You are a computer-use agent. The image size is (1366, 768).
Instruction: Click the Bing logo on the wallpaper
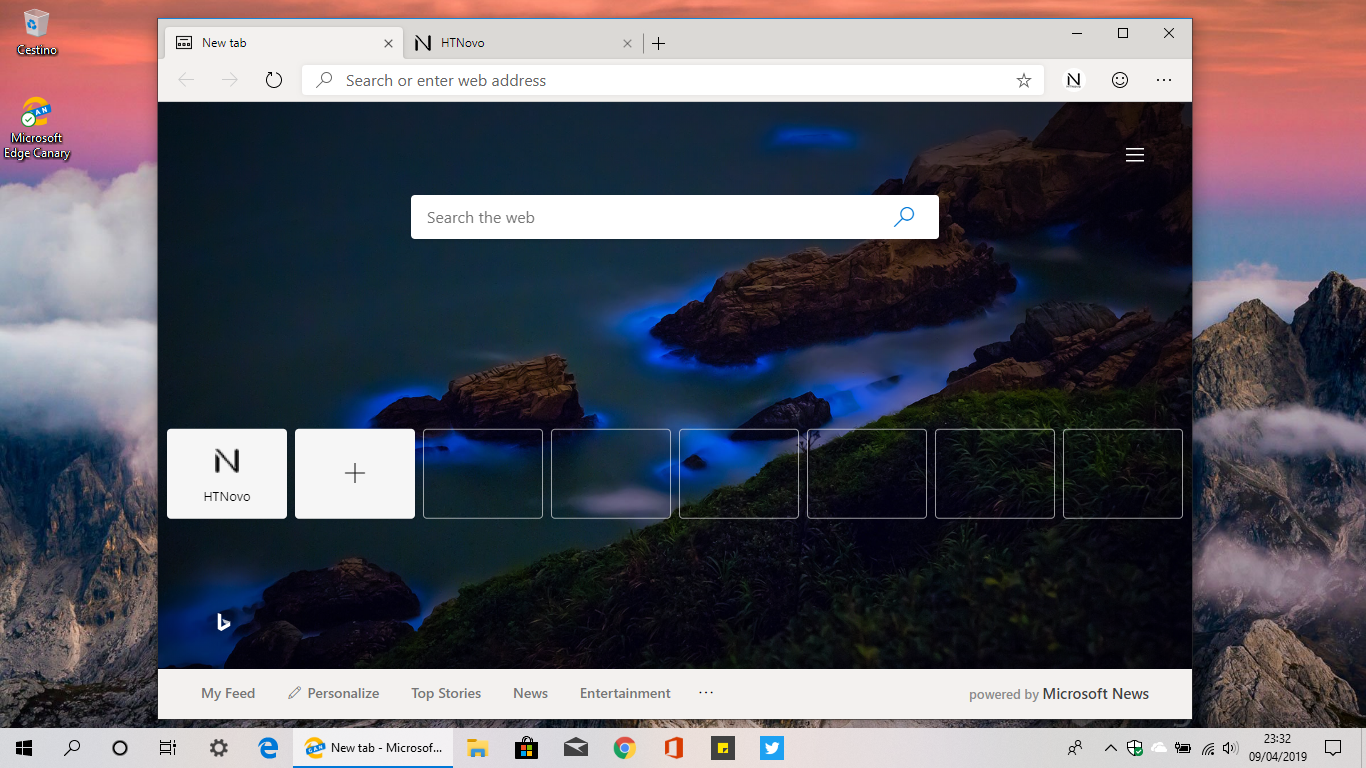222,621
